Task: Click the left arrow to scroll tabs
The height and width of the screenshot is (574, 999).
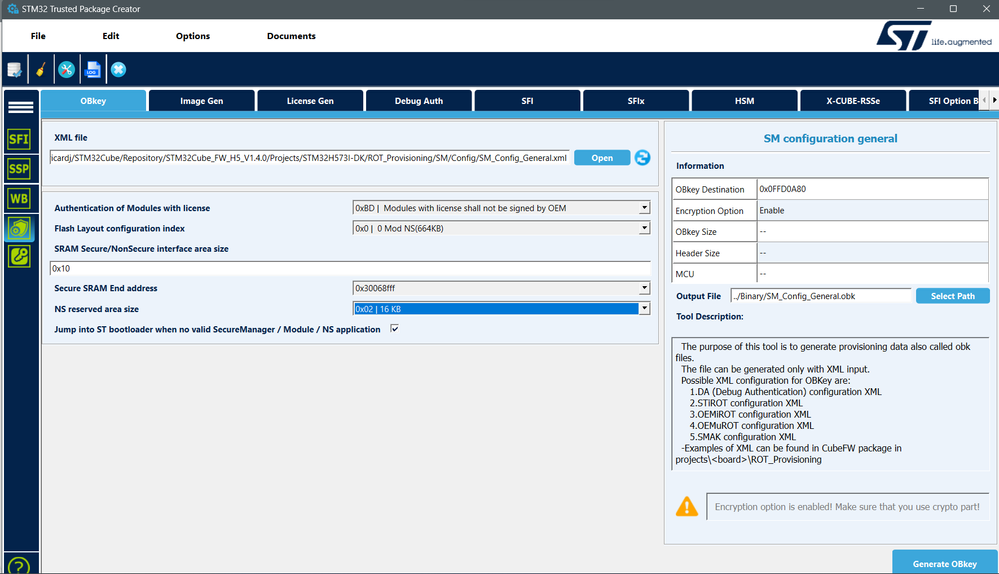Action: [984, 100]
